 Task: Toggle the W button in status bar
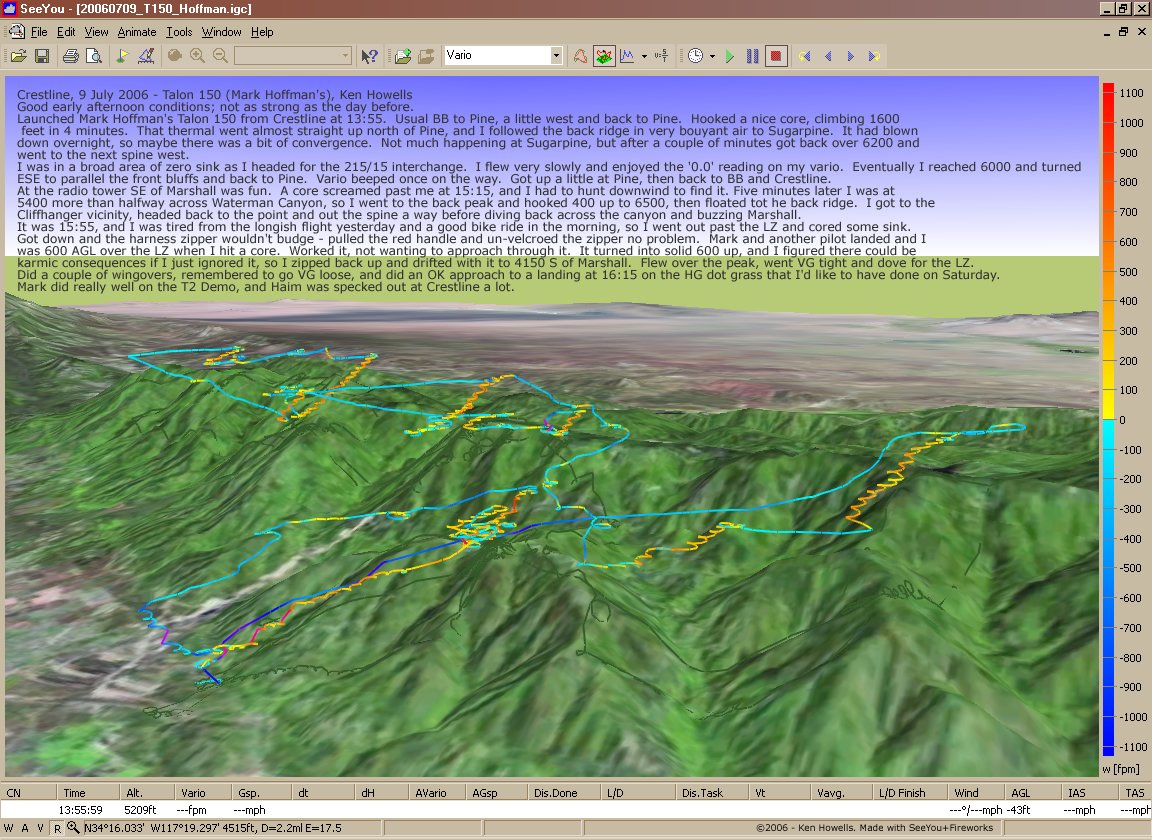[10, 828]
